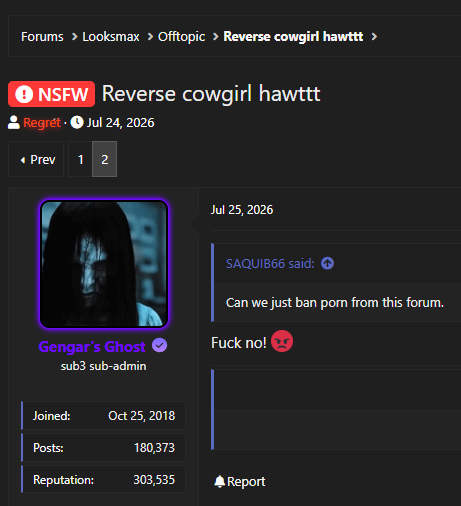Screen dimensions: 461x506
Task: Click the verified checkmark badge icon
Action: [x=160, y=345]
